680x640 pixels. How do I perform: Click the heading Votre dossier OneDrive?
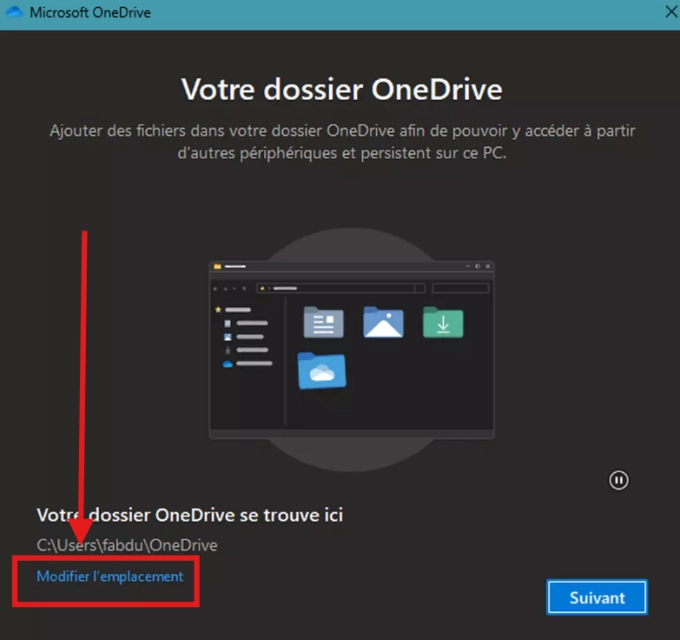click(342, 89)
